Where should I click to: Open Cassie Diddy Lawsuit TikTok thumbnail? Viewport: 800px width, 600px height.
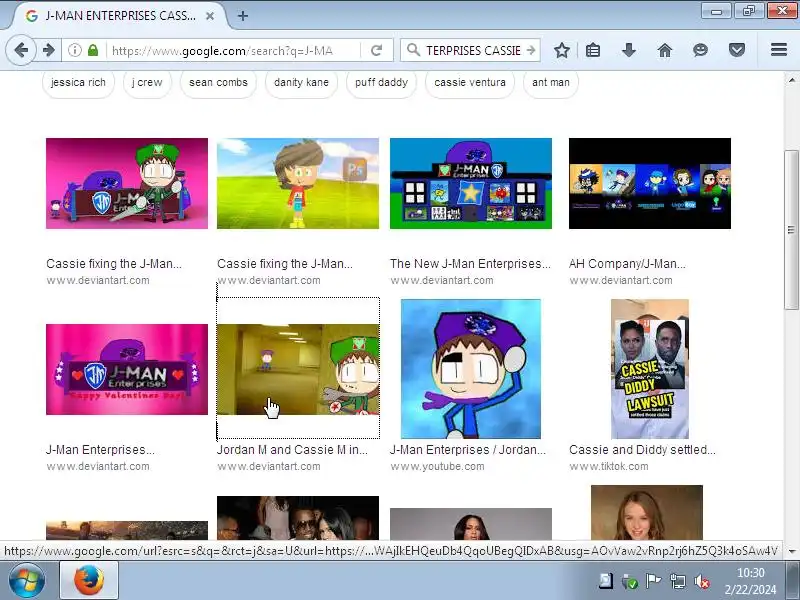click(649, 369)
